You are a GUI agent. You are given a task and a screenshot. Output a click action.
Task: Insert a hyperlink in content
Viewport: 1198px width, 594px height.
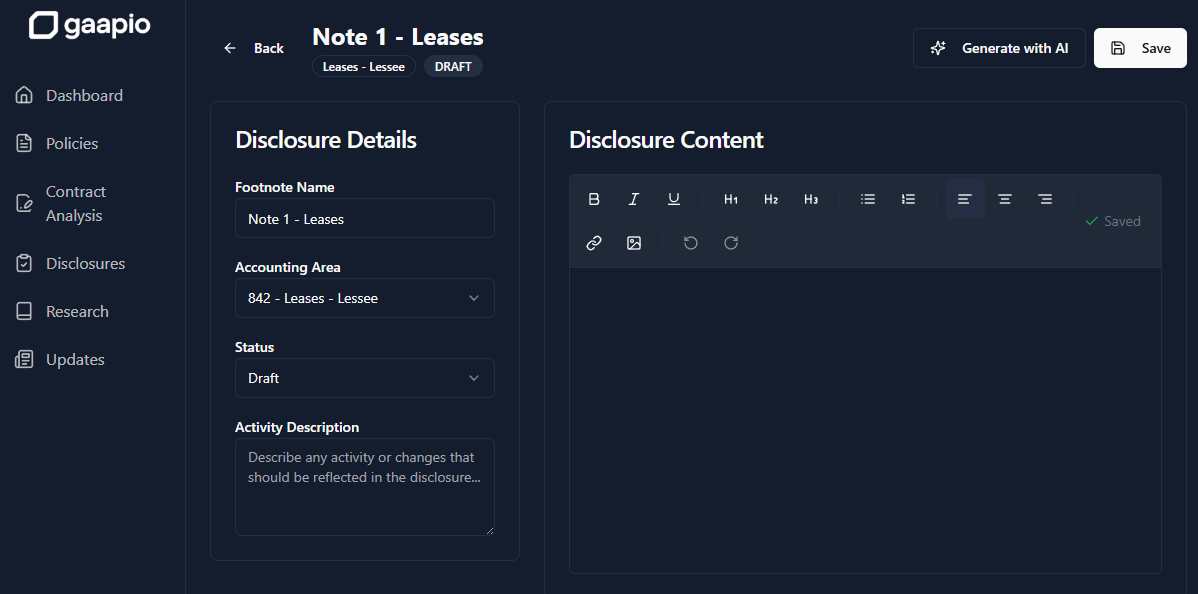tap(594, 243)
